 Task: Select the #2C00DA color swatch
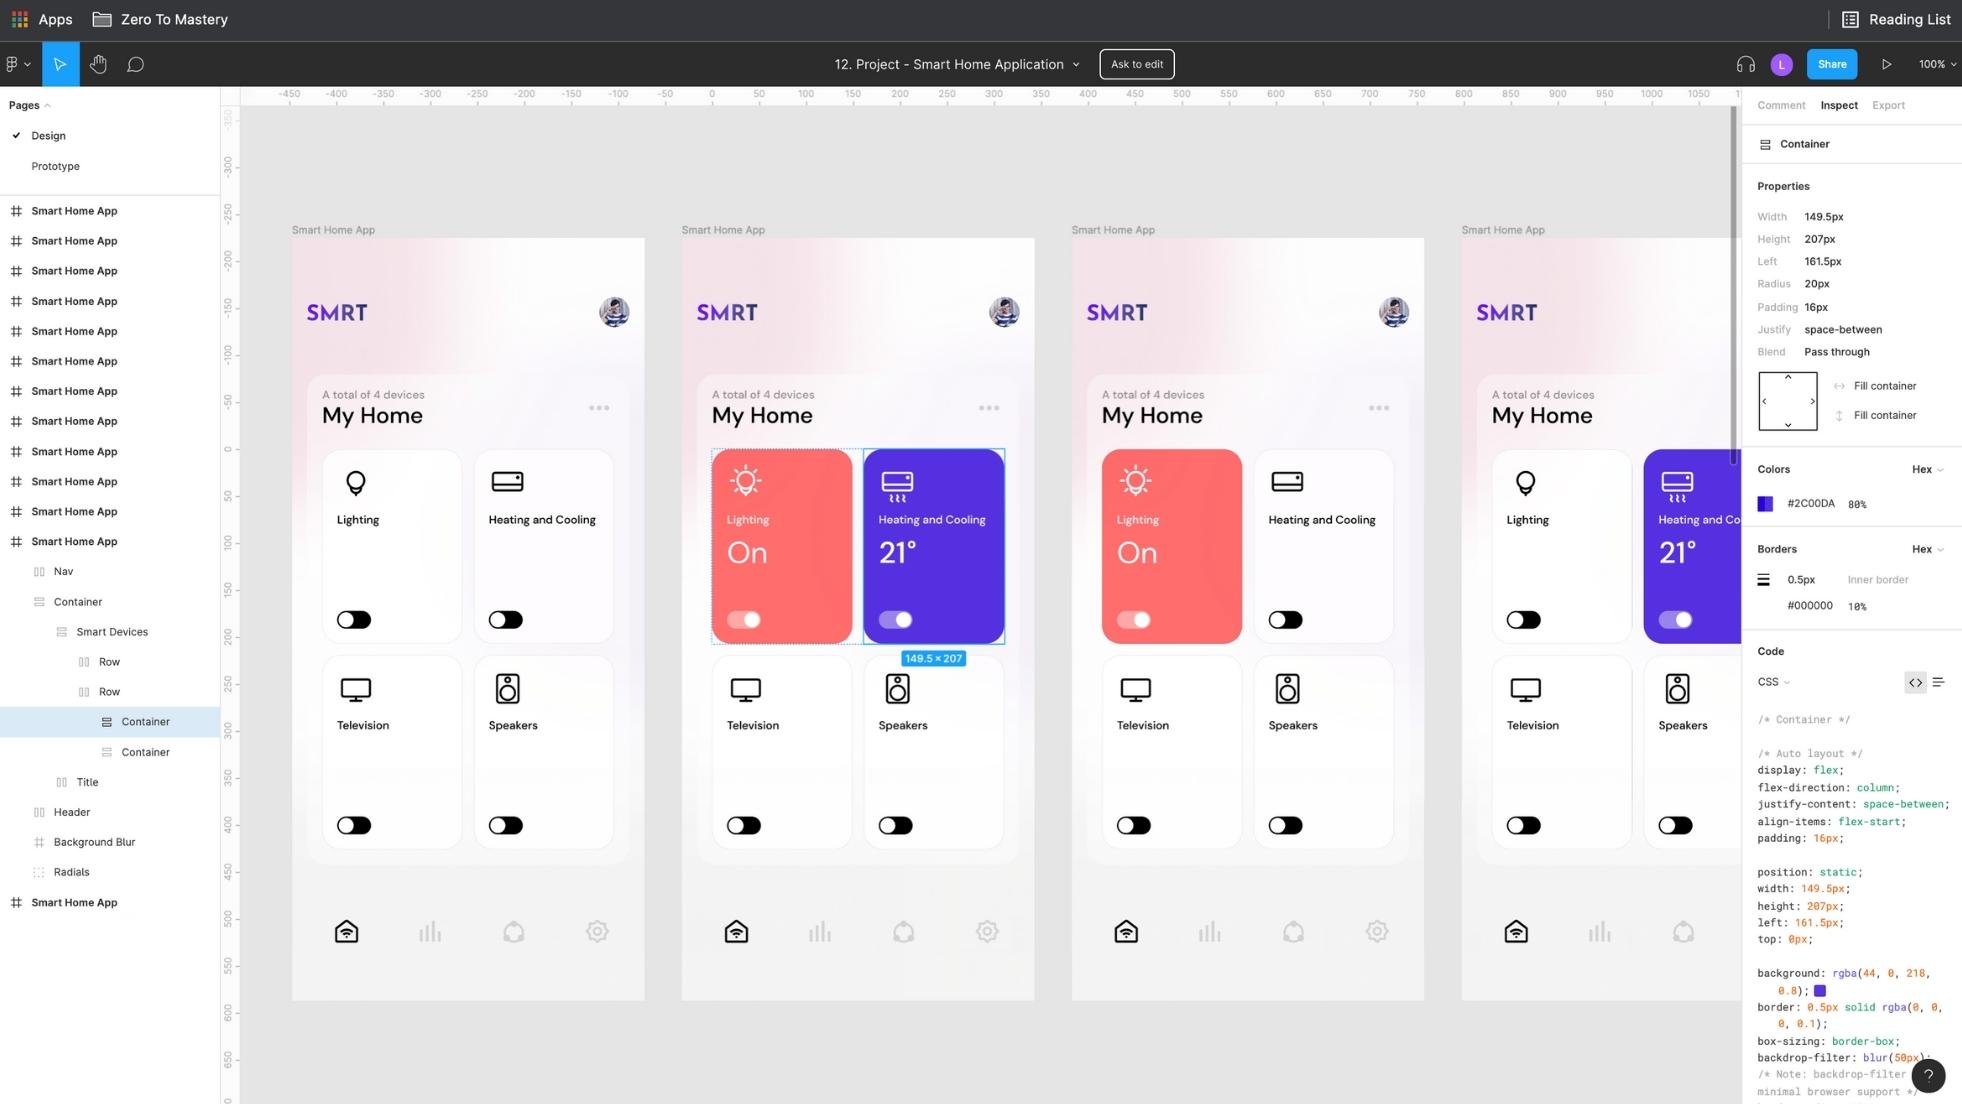(x=1765, y=504)
